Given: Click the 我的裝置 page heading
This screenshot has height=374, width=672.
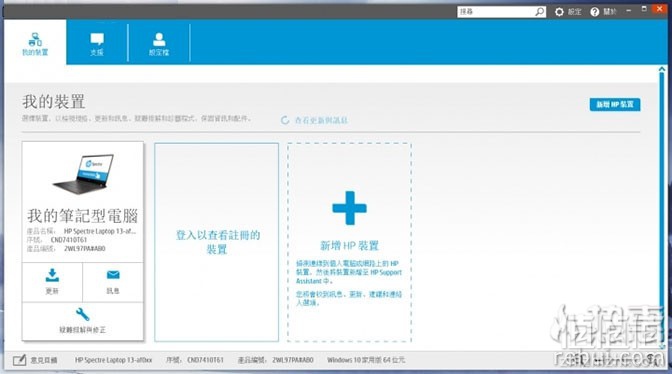Looking at the screenshot, I should [x=54, y=102].
